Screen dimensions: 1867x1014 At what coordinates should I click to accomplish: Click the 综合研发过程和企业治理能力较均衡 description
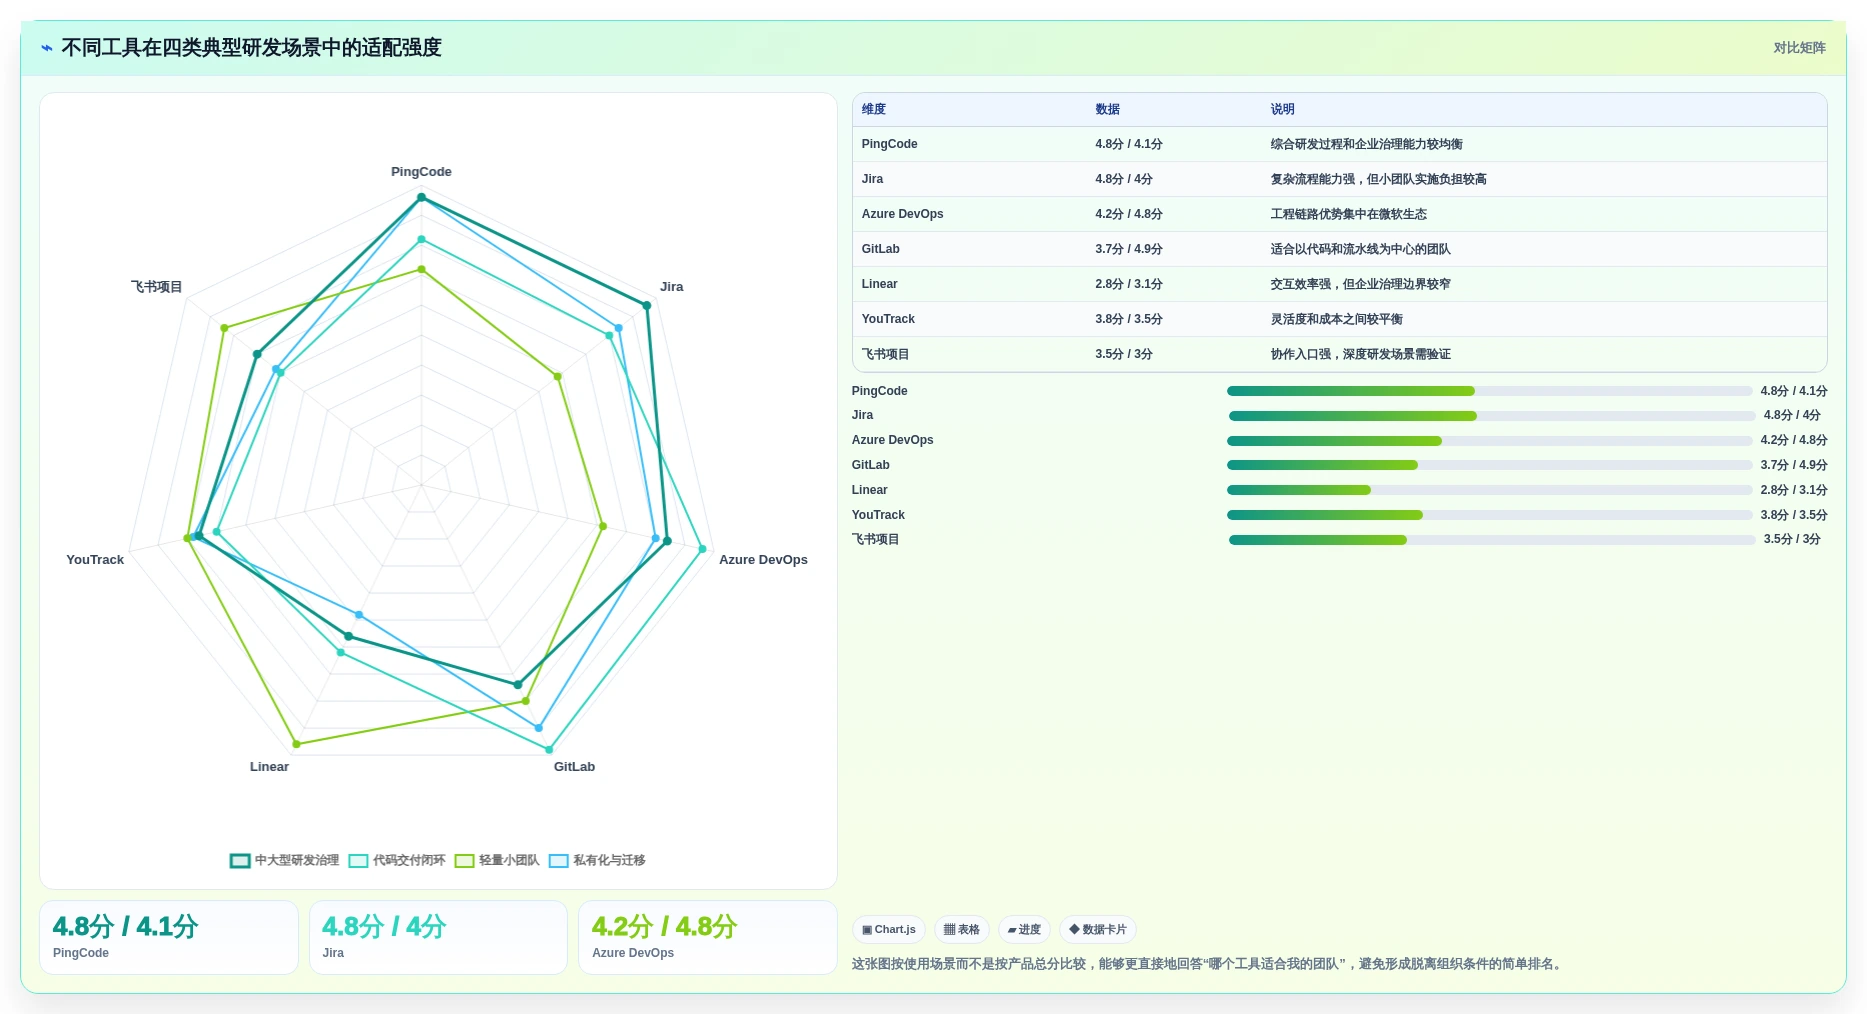[1366, 144]
